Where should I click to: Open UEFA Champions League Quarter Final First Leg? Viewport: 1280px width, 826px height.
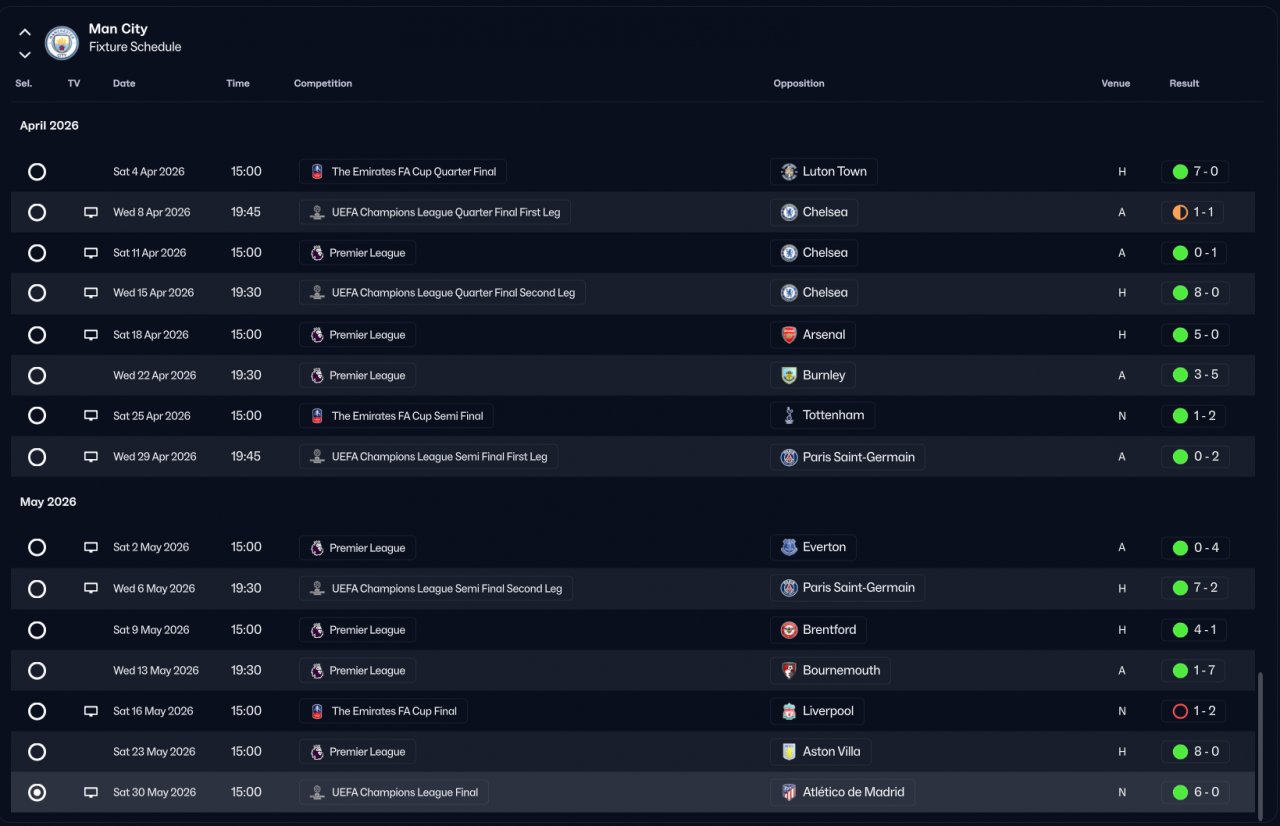435,212
